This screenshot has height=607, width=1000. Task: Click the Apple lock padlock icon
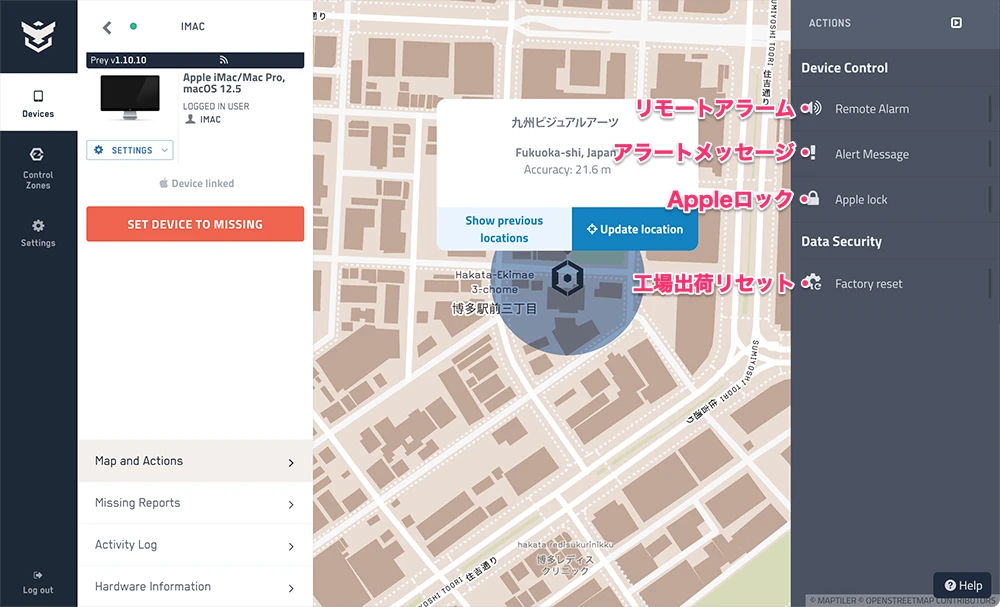(813, 198)
